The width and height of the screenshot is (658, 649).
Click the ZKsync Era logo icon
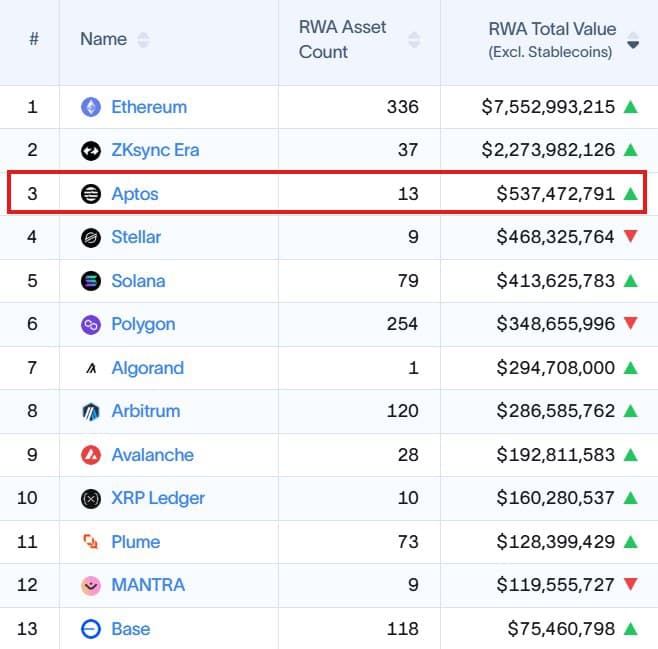tap(91, 151)
